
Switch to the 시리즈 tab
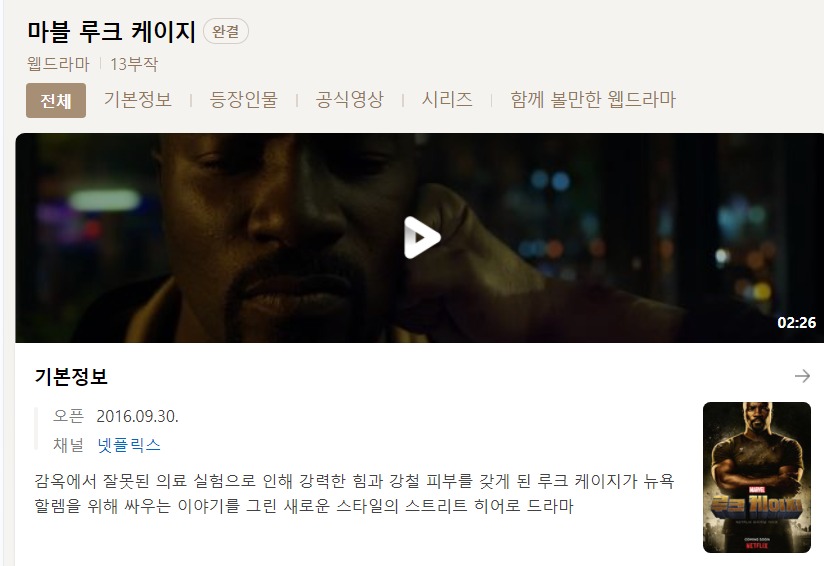[x=447, y=99]
